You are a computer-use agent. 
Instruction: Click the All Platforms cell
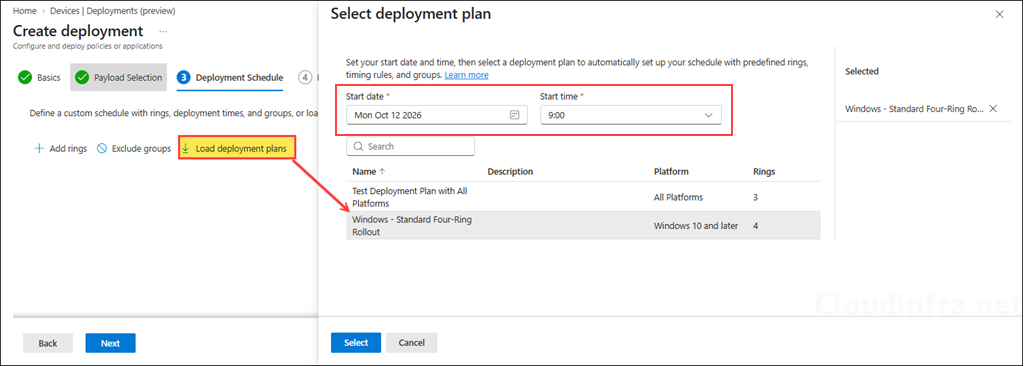click(679, 197)
